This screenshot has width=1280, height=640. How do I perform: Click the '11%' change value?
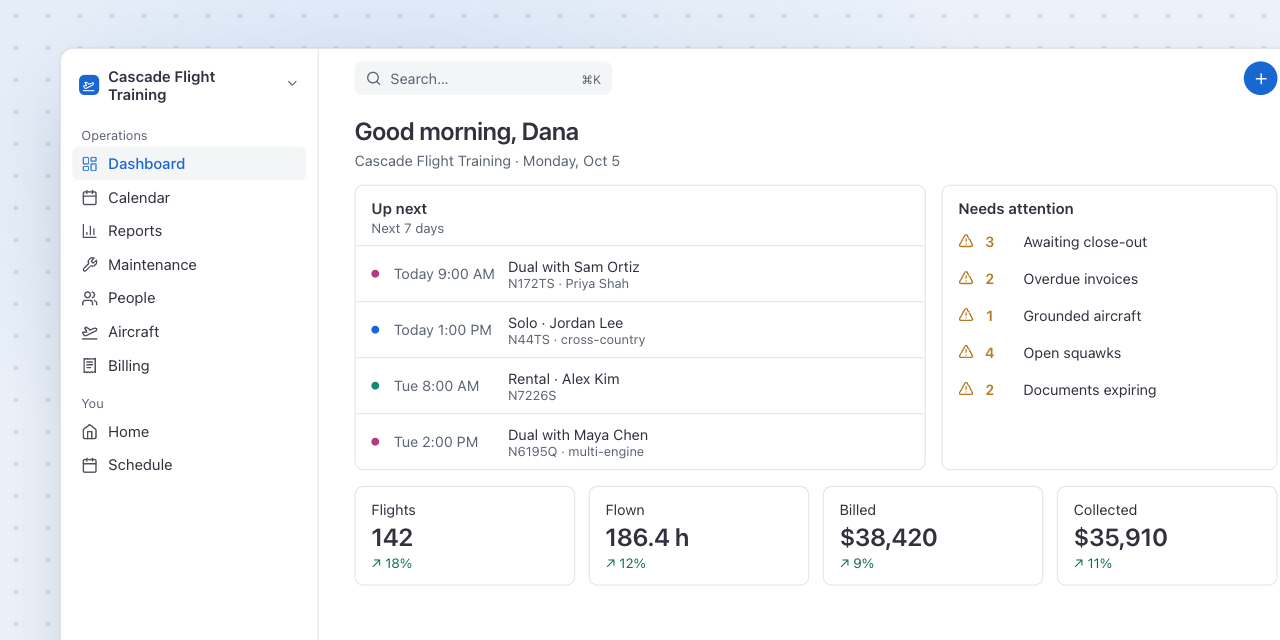1100,564
